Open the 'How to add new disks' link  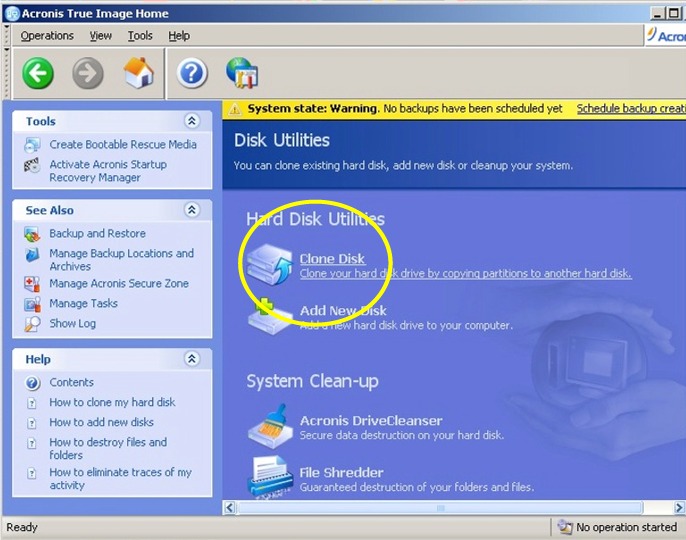[x=102, y=422]
